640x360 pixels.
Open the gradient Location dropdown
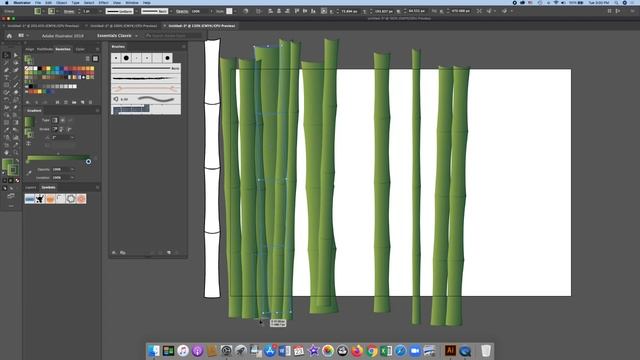click(x=73, y=178)
